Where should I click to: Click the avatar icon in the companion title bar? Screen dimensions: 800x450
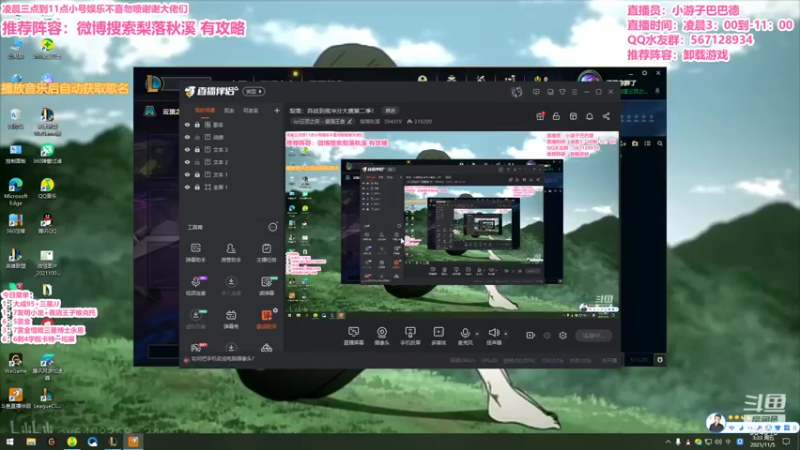tap(517, 92)
